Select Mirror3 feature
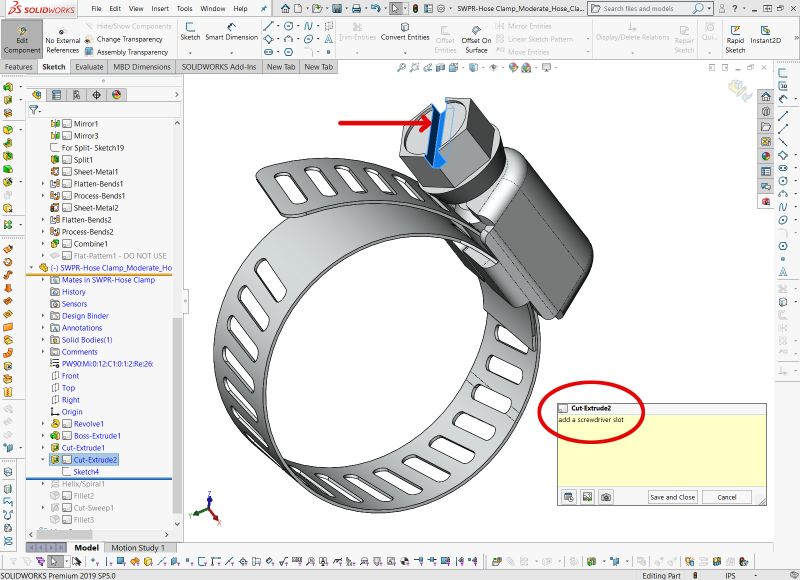Screen dimensions: 800x580 (x=86, y=136)
